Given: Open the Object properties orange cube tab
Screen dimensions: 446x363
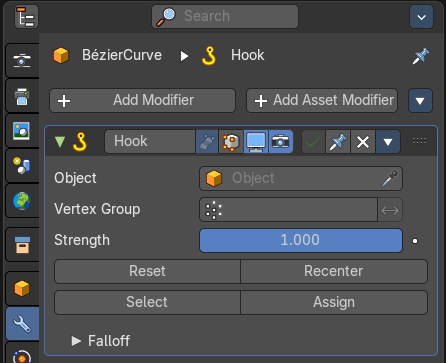Looking at the screenshot, I should (22, 288).
